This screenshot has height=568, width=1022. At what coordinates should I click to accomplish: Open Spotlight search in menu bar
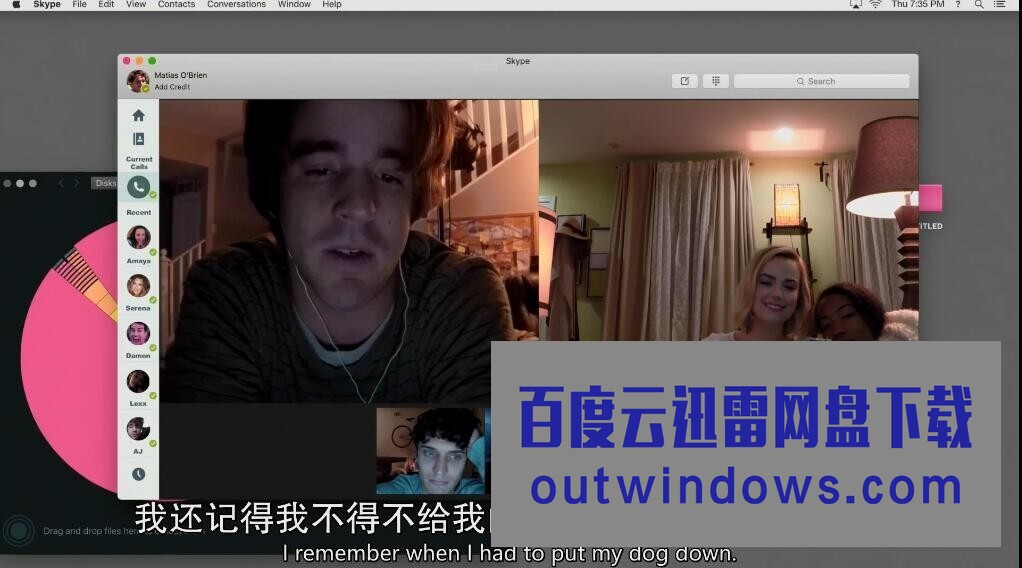pos(978,4)
